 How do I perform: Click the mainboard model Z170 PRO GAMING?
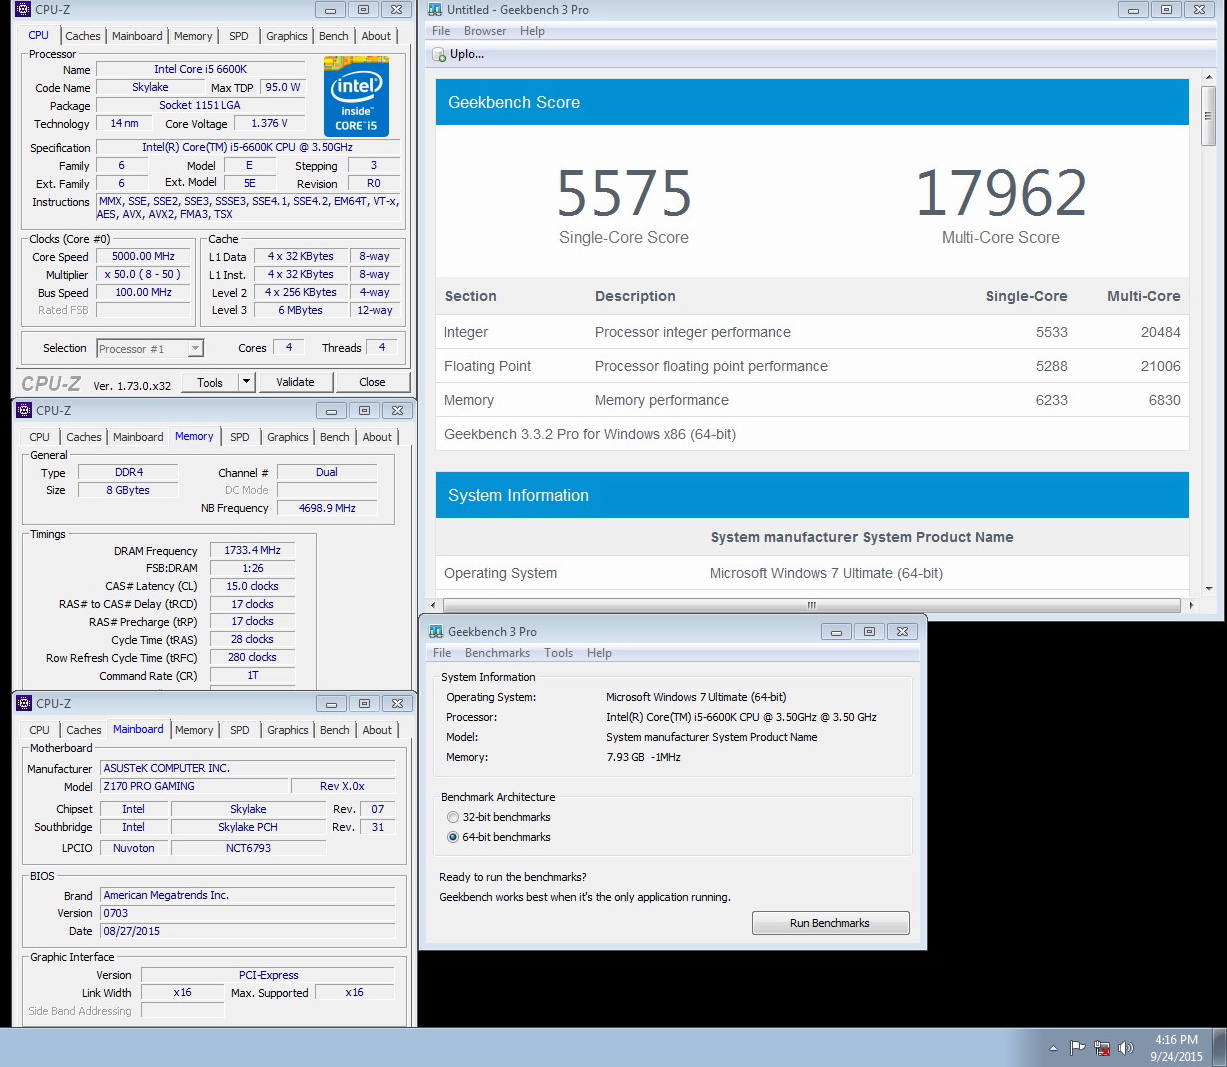coord(194,786)
